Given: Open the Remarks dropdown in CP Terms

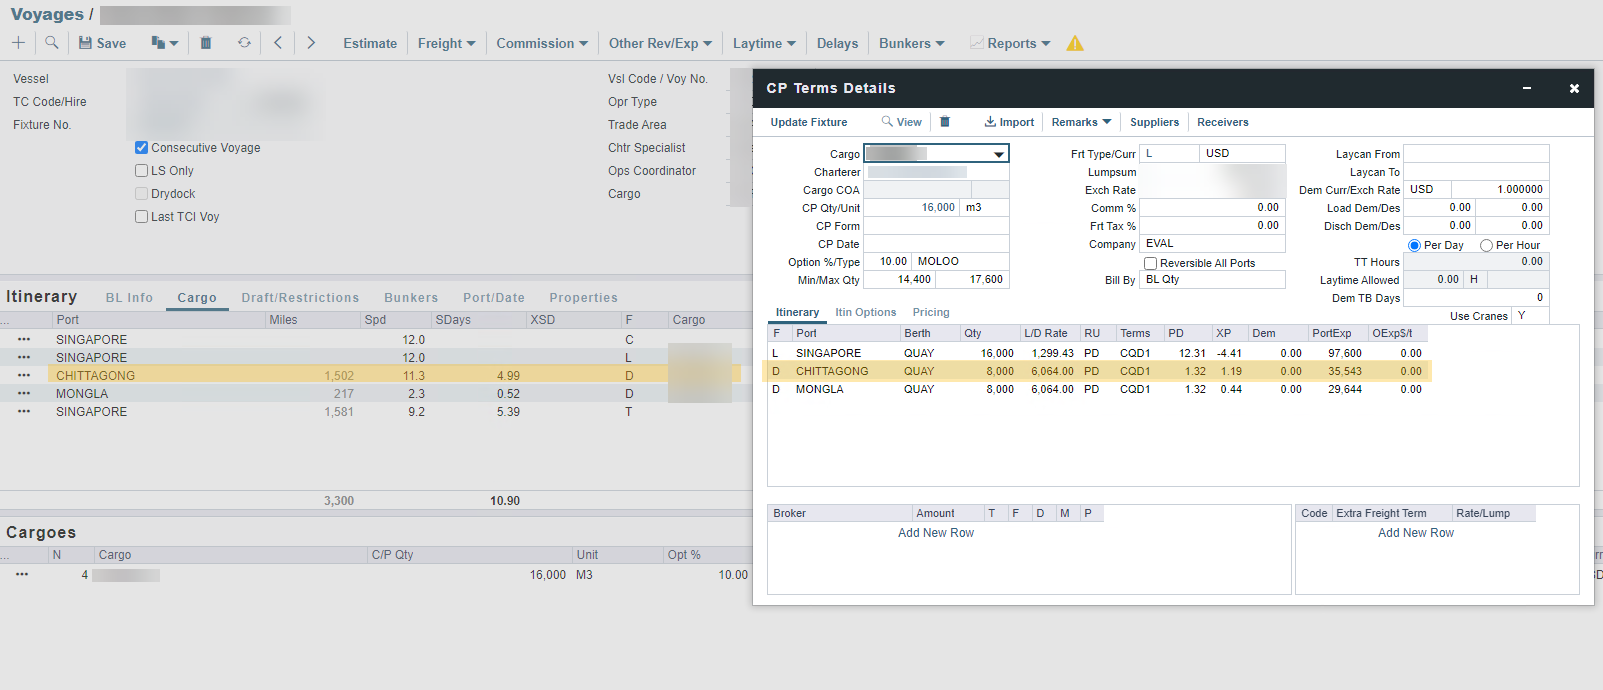Looking at the screenshot, I should pos(1081,122).
